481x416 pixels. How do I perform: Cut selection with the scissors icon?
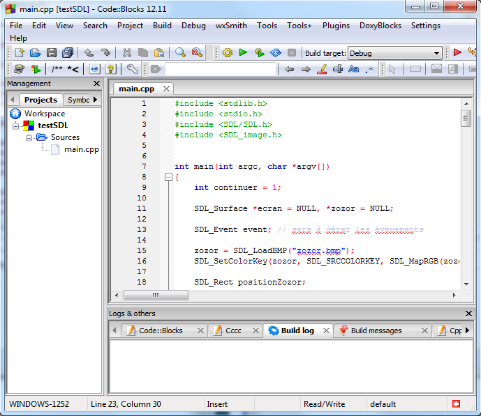127,53
